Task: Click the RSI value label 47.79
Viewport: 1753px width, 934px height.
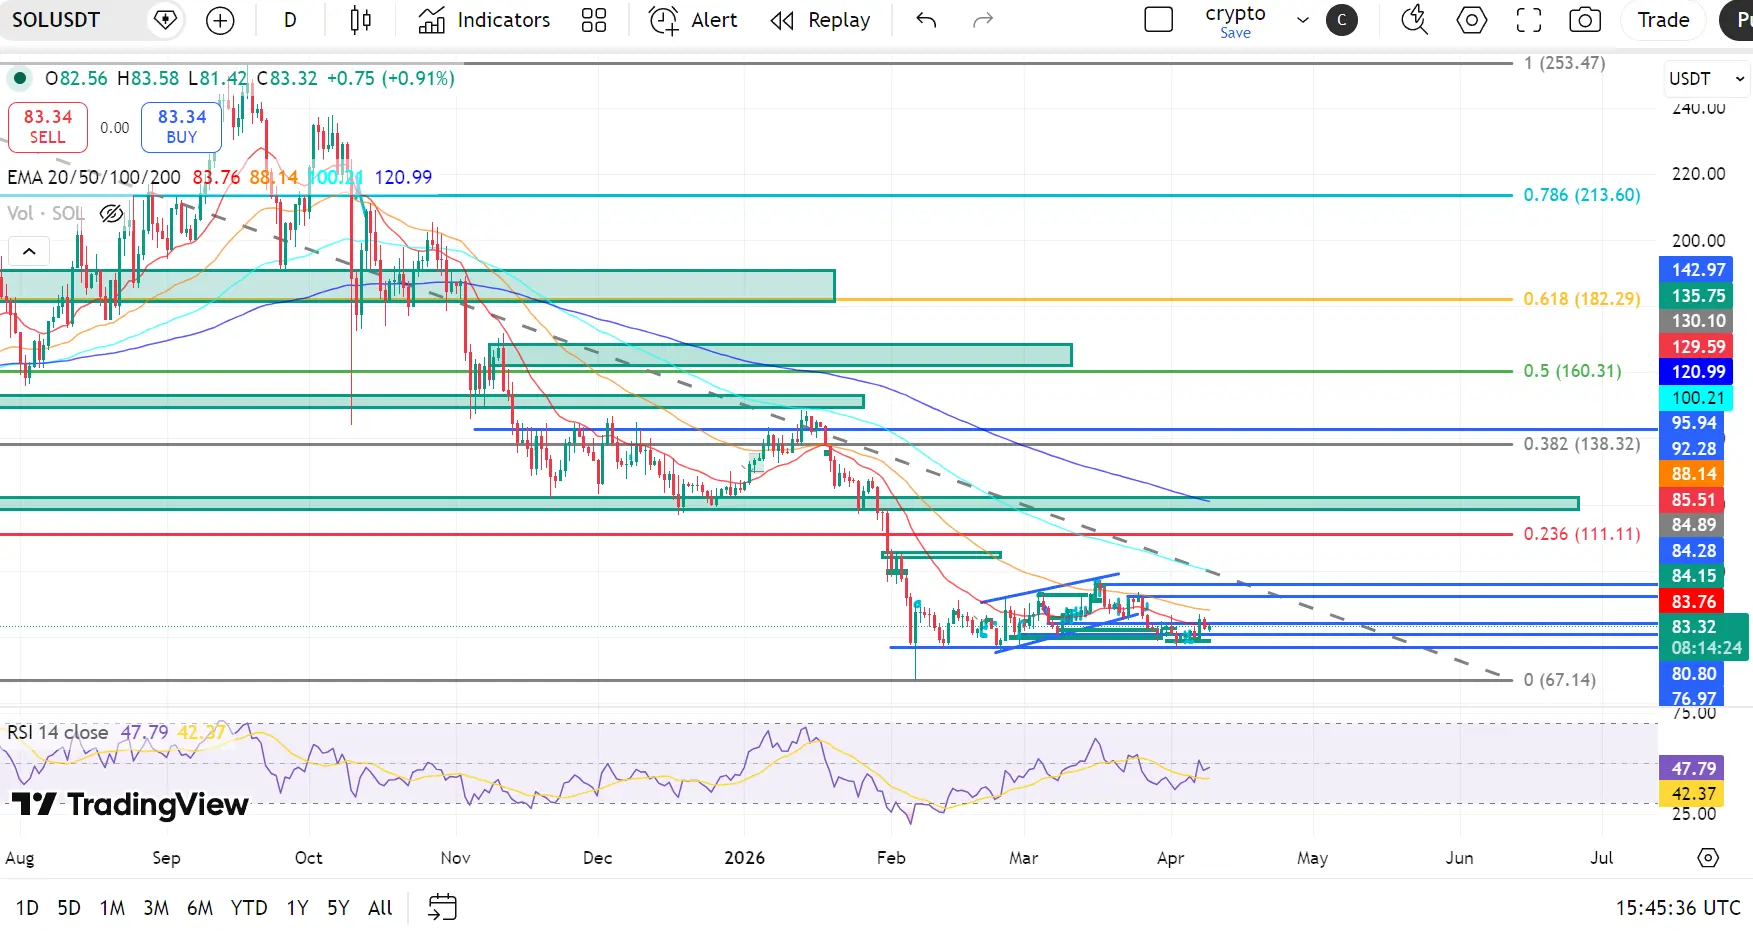Action: click(x=1694, y=768)
